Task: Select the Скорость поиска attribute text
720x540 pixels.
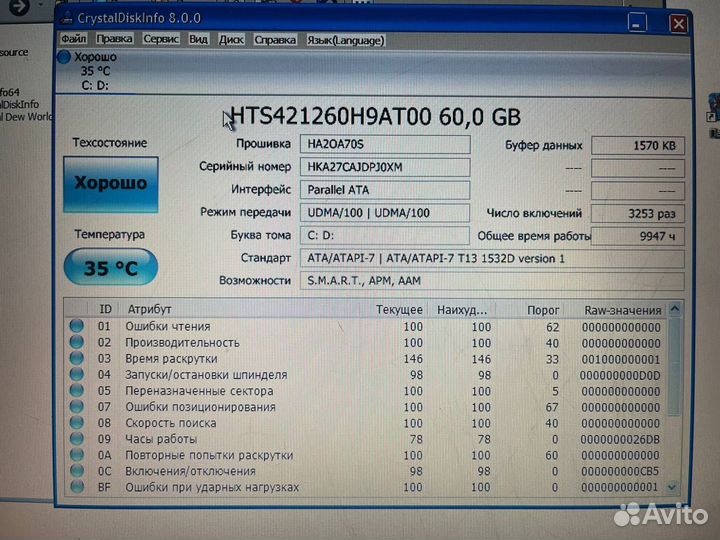Action: pos(170,423)
